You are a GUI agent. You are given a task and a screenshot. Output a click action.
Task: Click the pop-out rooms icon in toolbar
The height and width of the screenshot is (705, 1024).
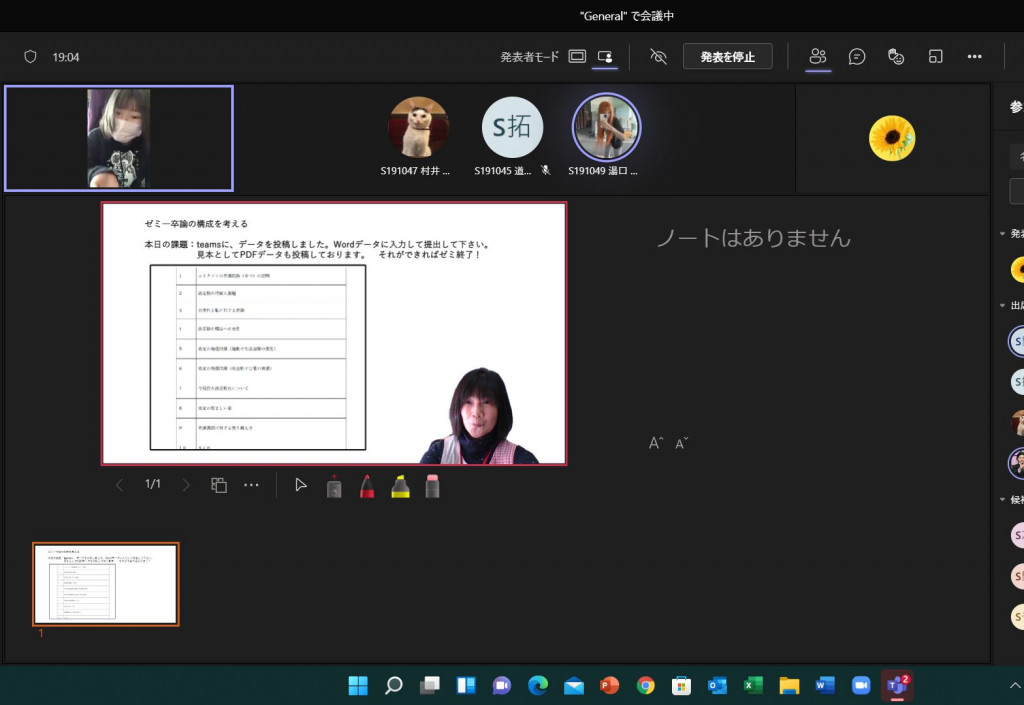coord(936,57)
